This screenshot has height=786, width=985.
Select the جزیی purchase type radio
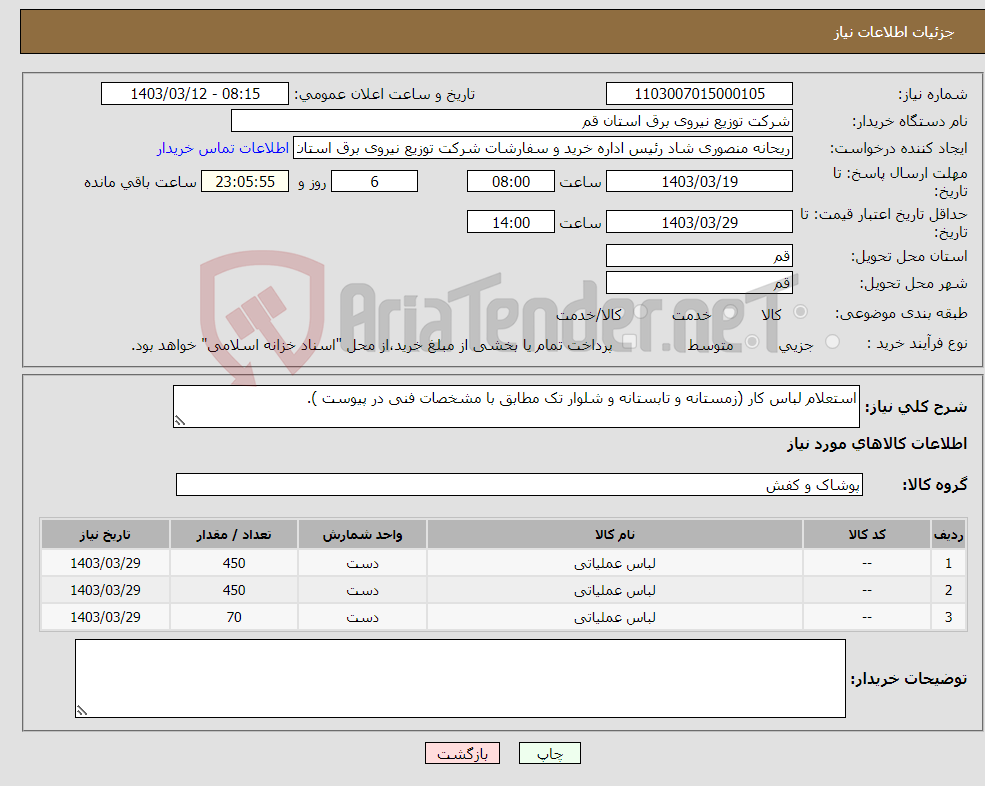pyautogui.click(x=832, y=342)
